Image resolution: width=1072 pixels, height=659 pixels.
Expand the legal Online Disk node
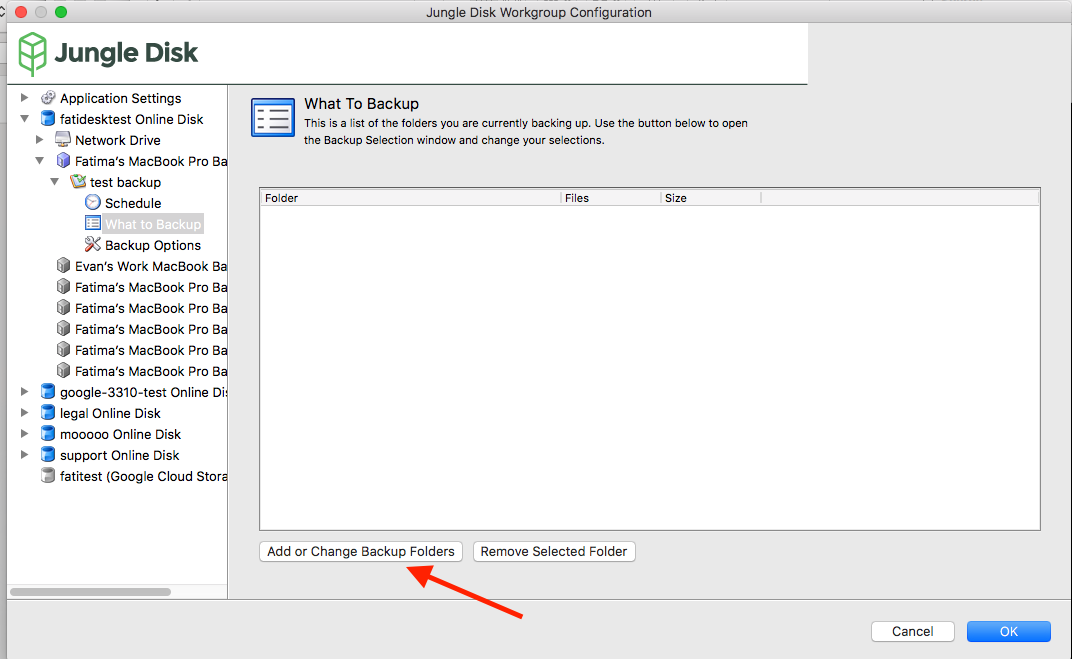click(25, 412)
